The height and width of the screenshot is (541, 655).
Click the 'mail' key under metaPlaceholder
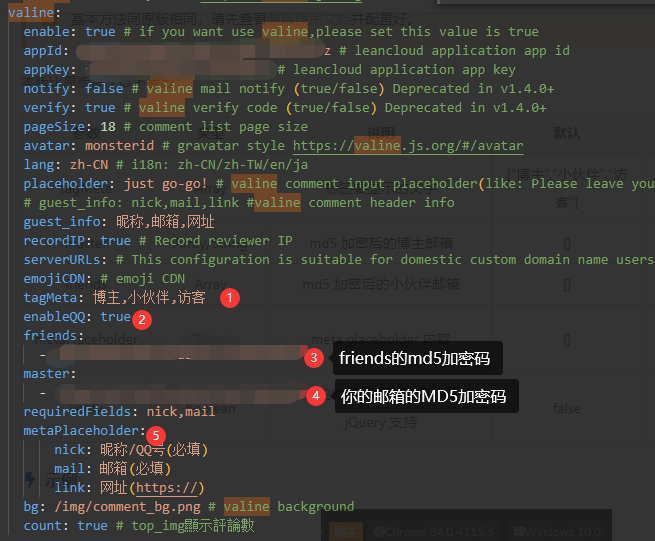[69, 469]
